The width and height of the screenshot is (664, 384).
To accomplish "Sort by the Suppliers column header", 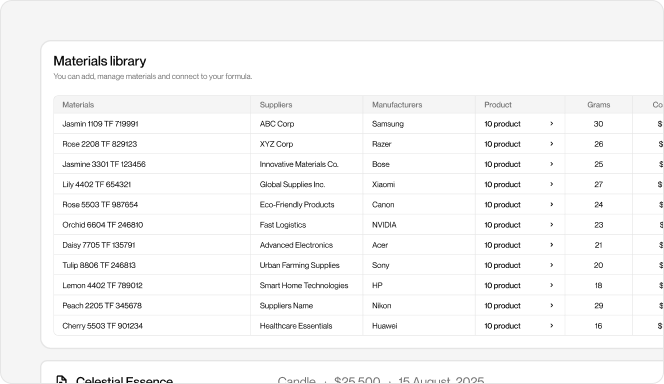I will (x=276, y=105).
